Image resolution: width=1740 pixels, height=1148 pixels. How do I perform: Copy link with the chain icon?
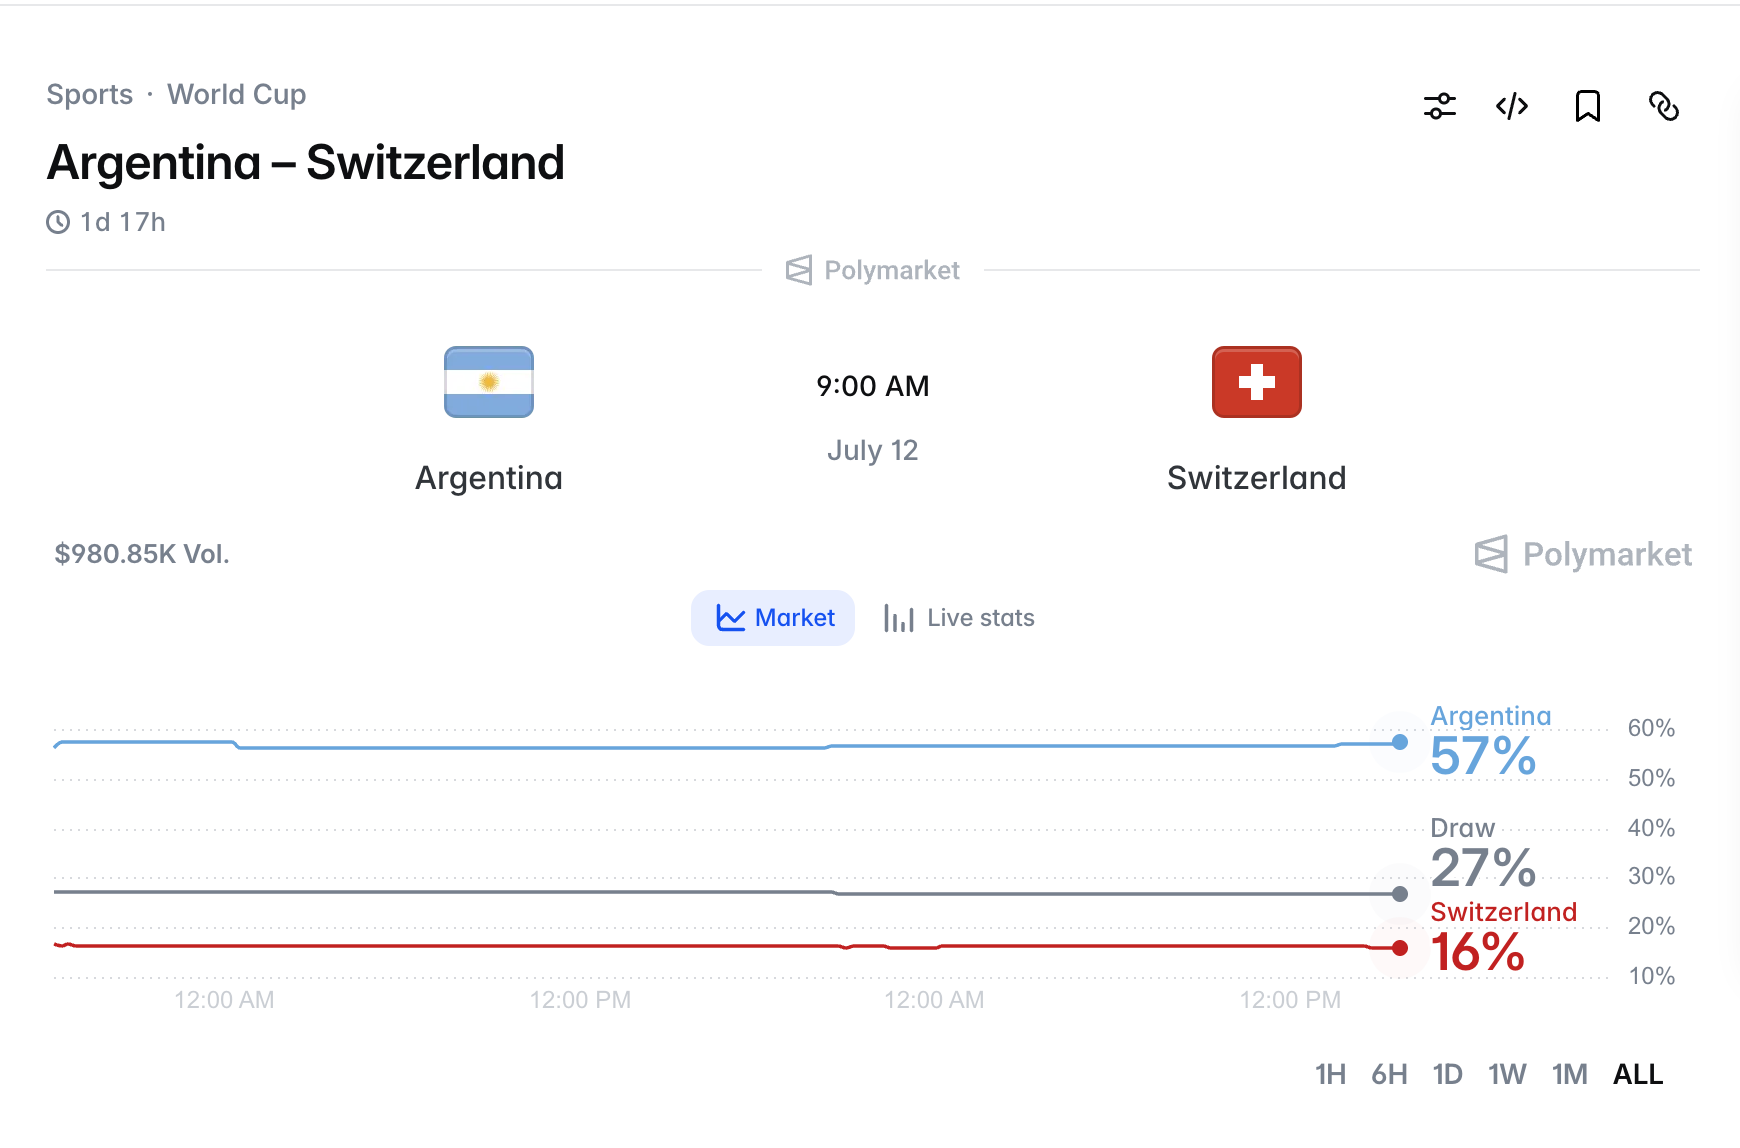tap(1663, 106)
